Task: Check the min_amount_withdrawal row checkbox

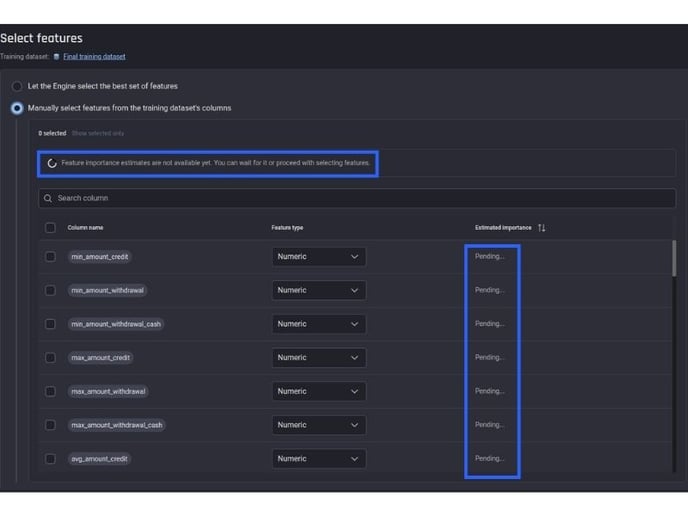Action: coord(50,290)
